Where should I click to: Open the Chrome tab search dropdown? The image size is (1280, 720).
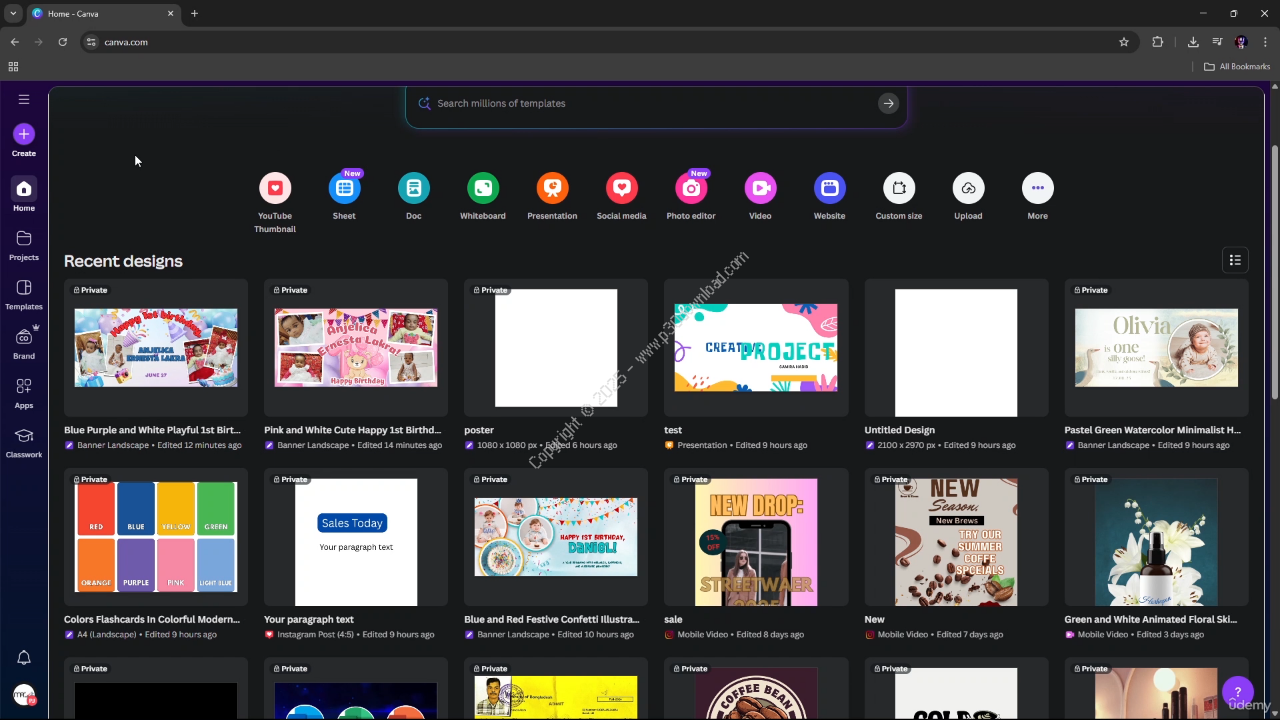12,13
